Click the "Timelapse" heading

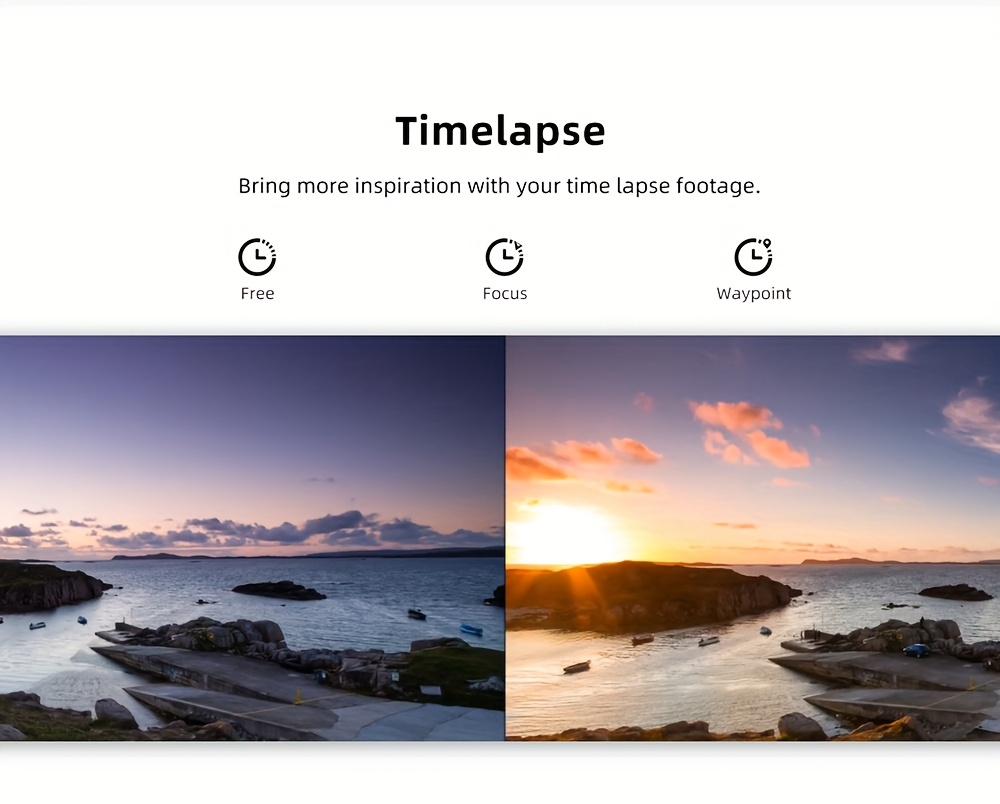tap(500, 131)
